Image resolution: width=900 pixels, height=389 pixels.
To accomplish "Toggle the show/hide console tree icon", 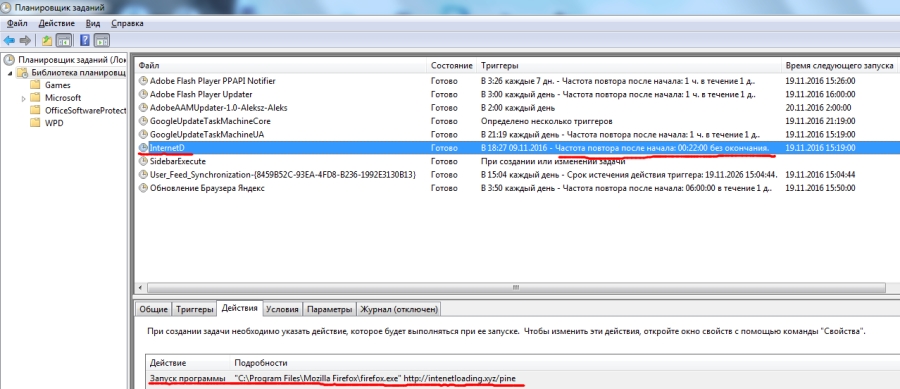I will pyautogui.click(x=64, y=40).
